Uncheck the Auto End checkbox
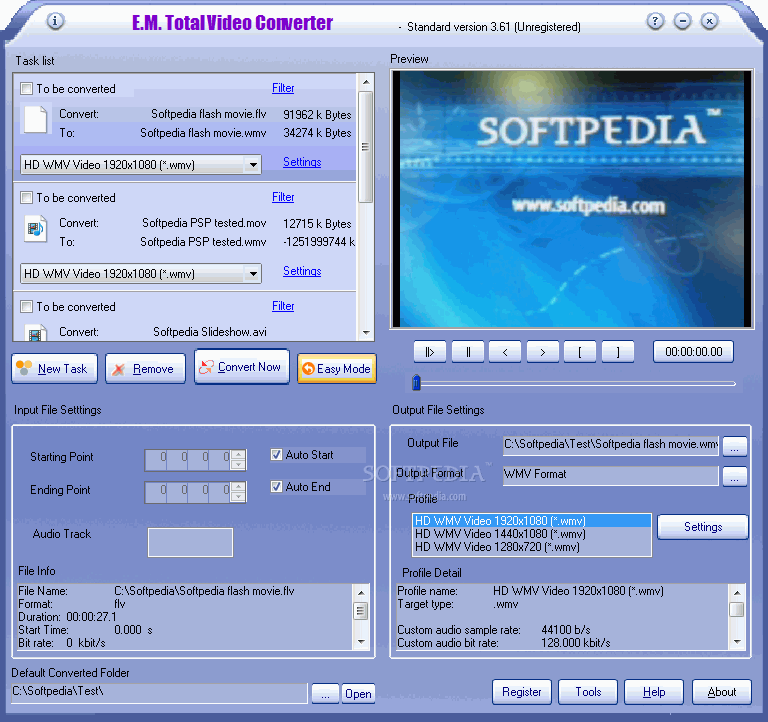The width and height of the screenshot is (768, 722). click(277, 486)
